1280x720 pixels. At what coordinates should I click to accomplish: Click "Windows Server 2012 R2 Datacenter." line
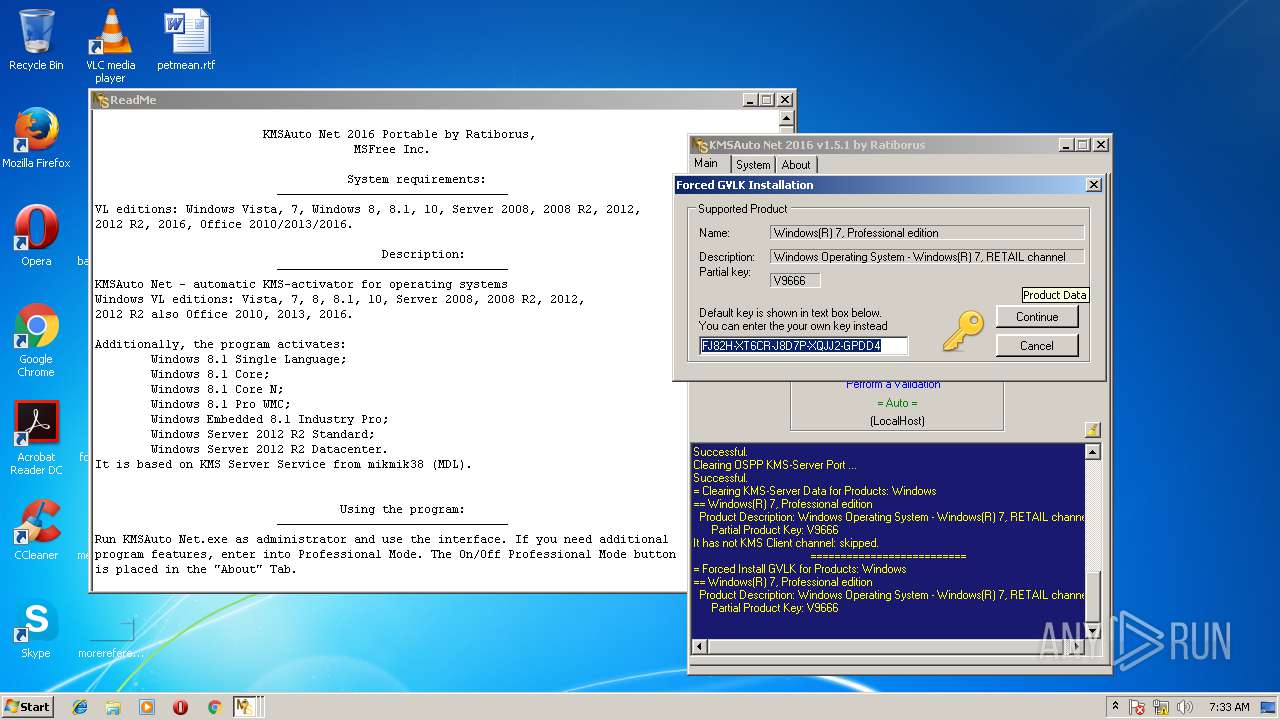pos(269,449)
